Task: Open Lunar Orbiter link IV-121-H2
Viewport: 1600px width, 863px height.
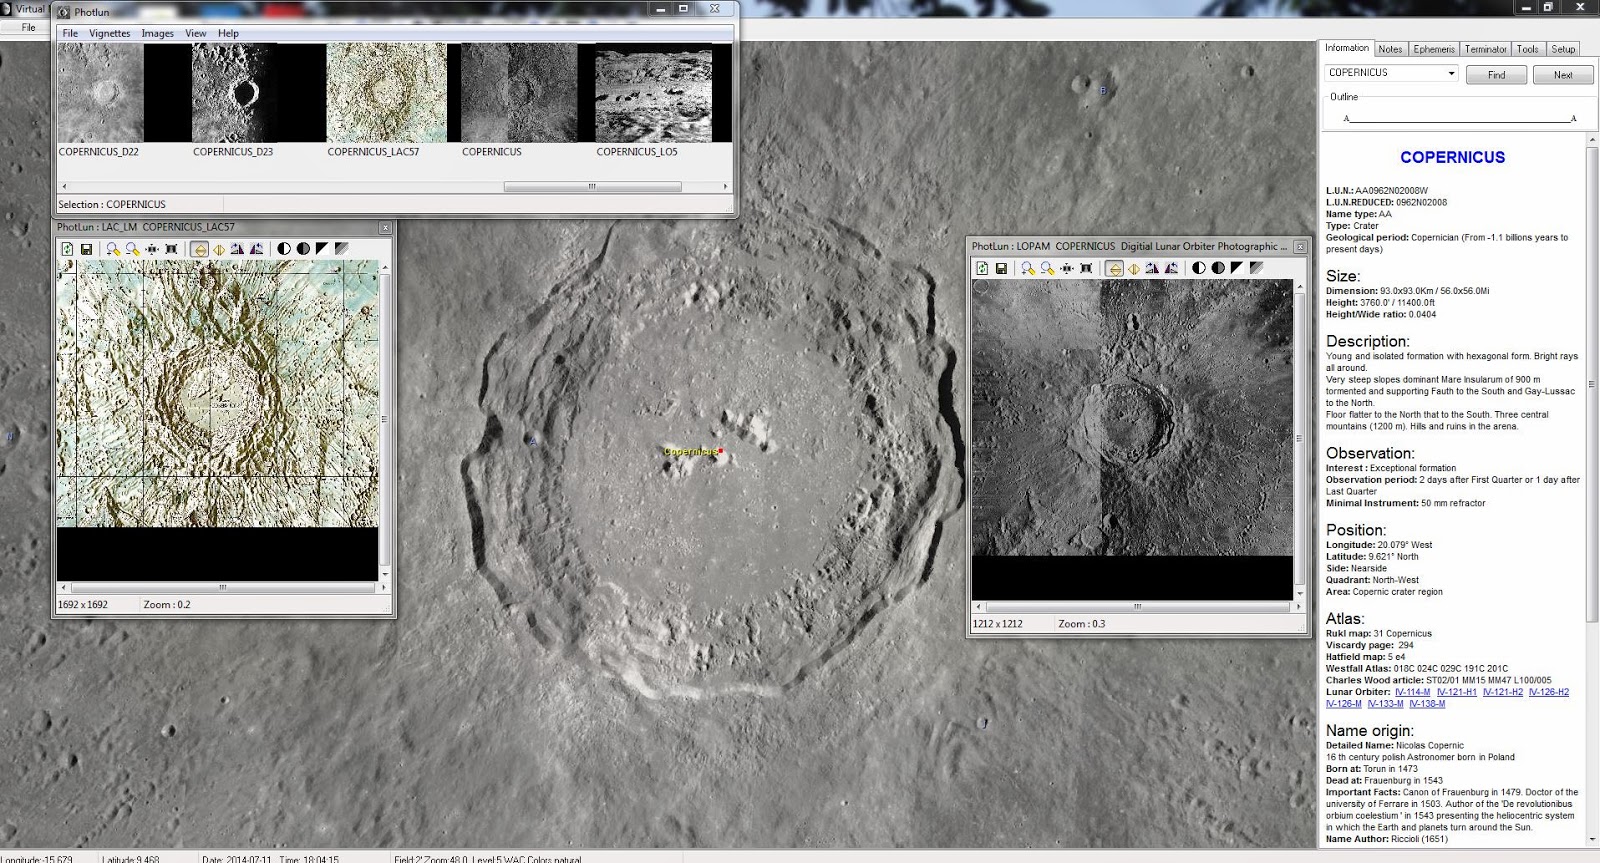Action: tap(1503, 692)
